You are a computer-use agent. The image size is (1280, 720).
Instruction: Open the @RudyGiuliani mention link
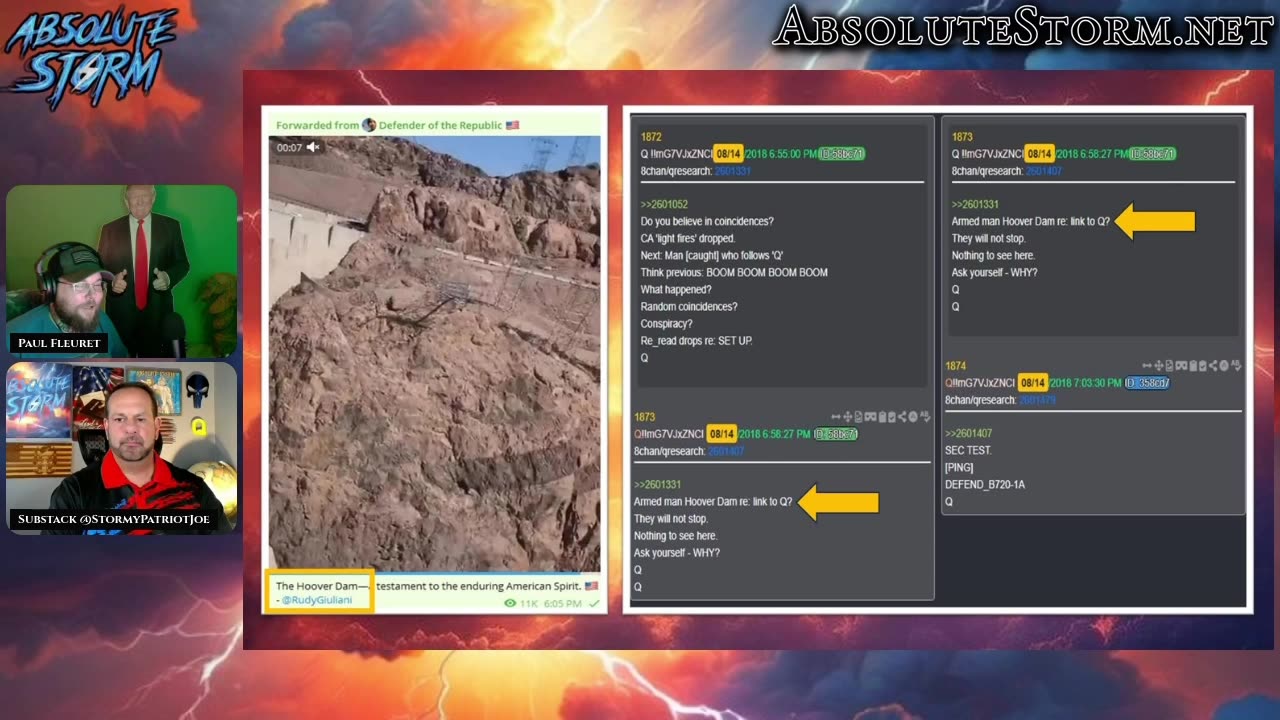point(317,600)
